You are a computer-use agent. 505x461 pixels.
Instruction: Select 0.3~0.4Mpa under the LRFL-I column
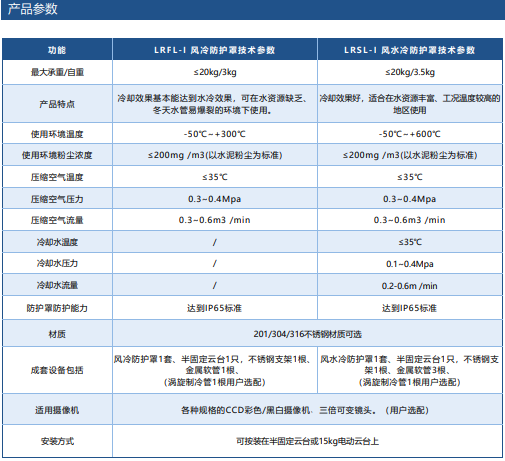point(215,199)
